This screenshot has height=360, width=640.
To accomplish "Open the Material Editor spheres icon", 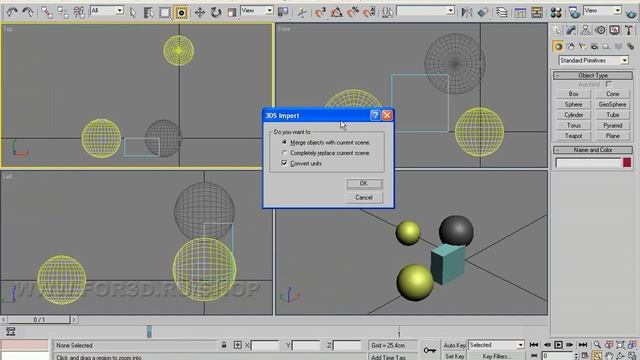I will 556,12.
